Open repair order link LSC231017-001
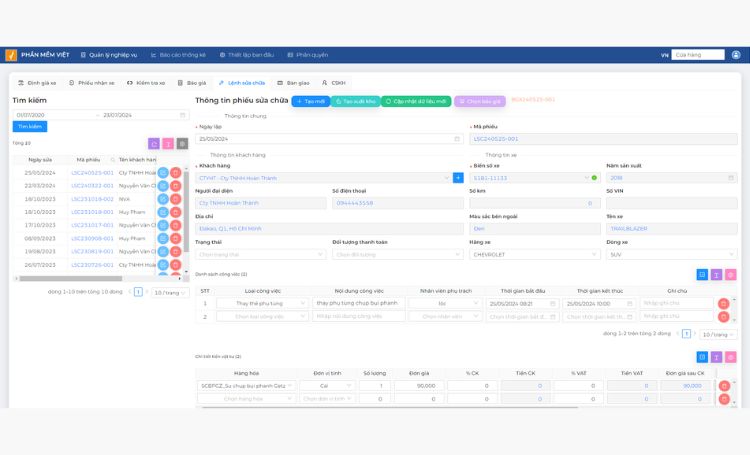 coord(92,225)
